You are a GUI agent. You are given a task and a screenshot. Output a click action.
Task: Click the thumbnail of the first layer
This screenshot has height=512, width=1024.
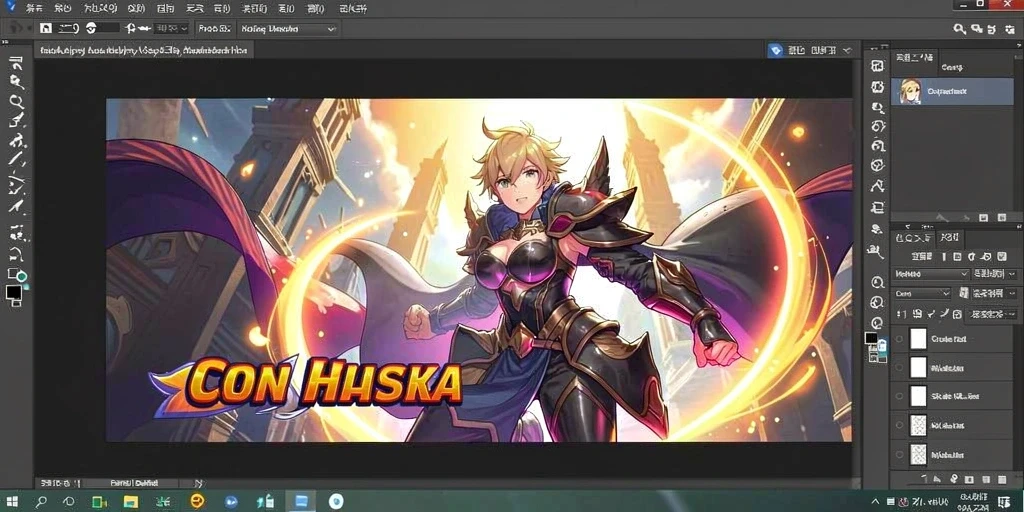(x=919, y=339)
